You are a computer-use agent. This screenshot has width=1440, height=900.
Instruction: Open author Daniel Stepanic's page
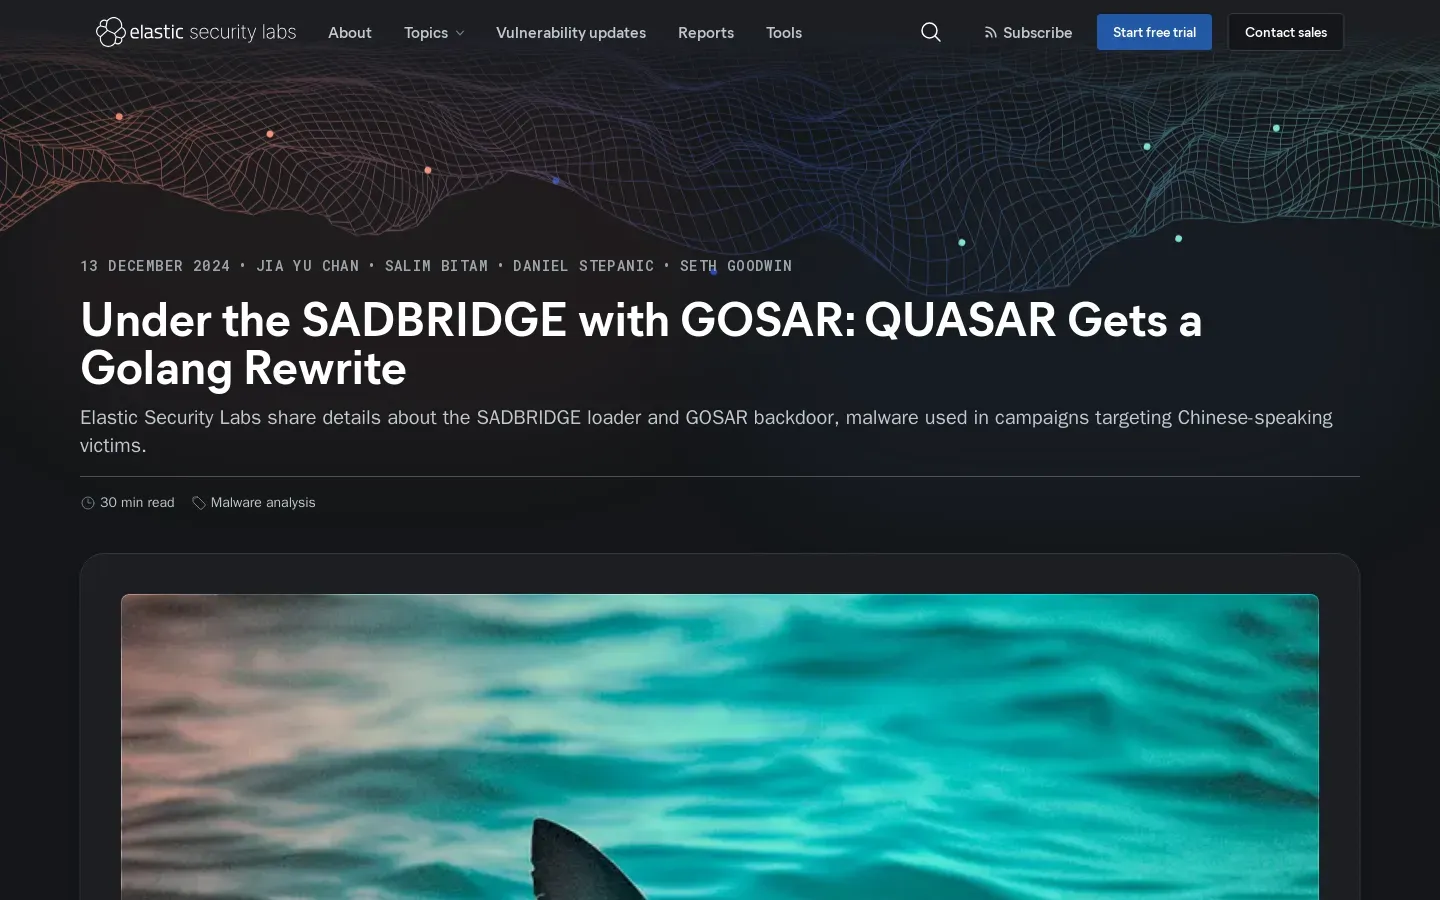coord(584,266)
